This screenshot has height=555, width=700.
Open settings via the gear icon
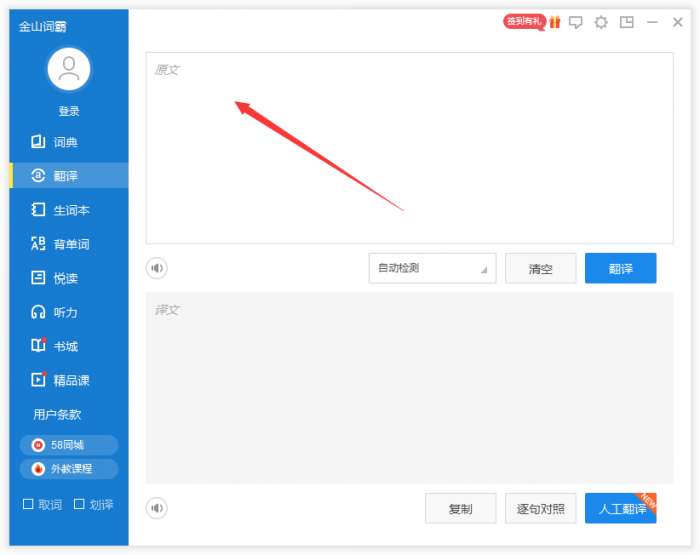[x=601, y=22]
